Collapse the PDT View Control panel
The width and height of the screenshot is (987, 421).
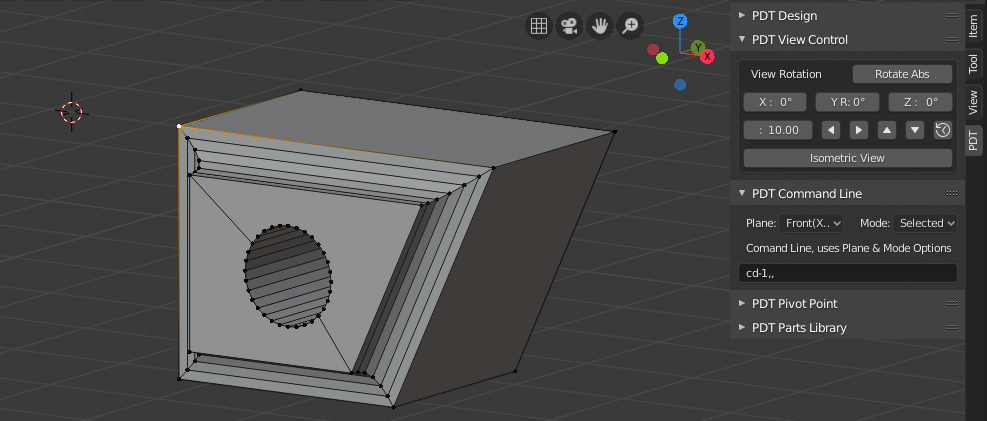pyautogui.click(x=799, y=40)
